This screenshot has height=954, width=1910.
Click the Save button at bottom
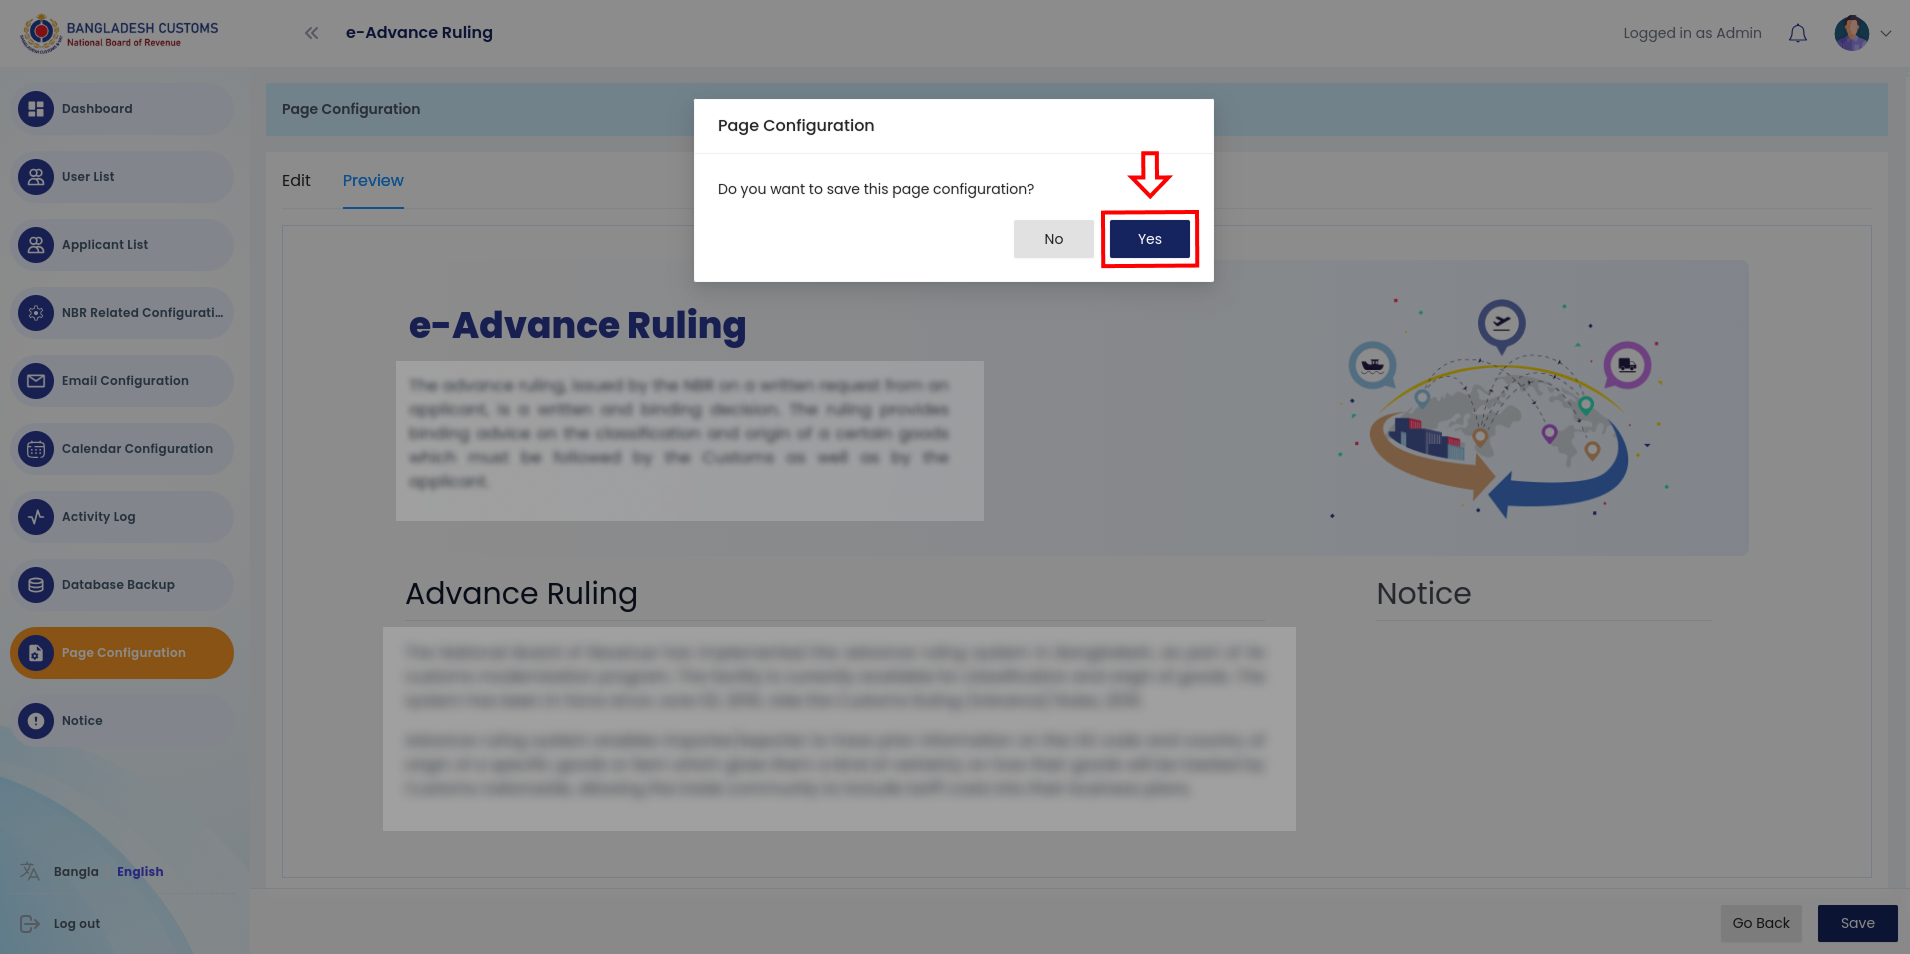click(x=1857, y=923)
